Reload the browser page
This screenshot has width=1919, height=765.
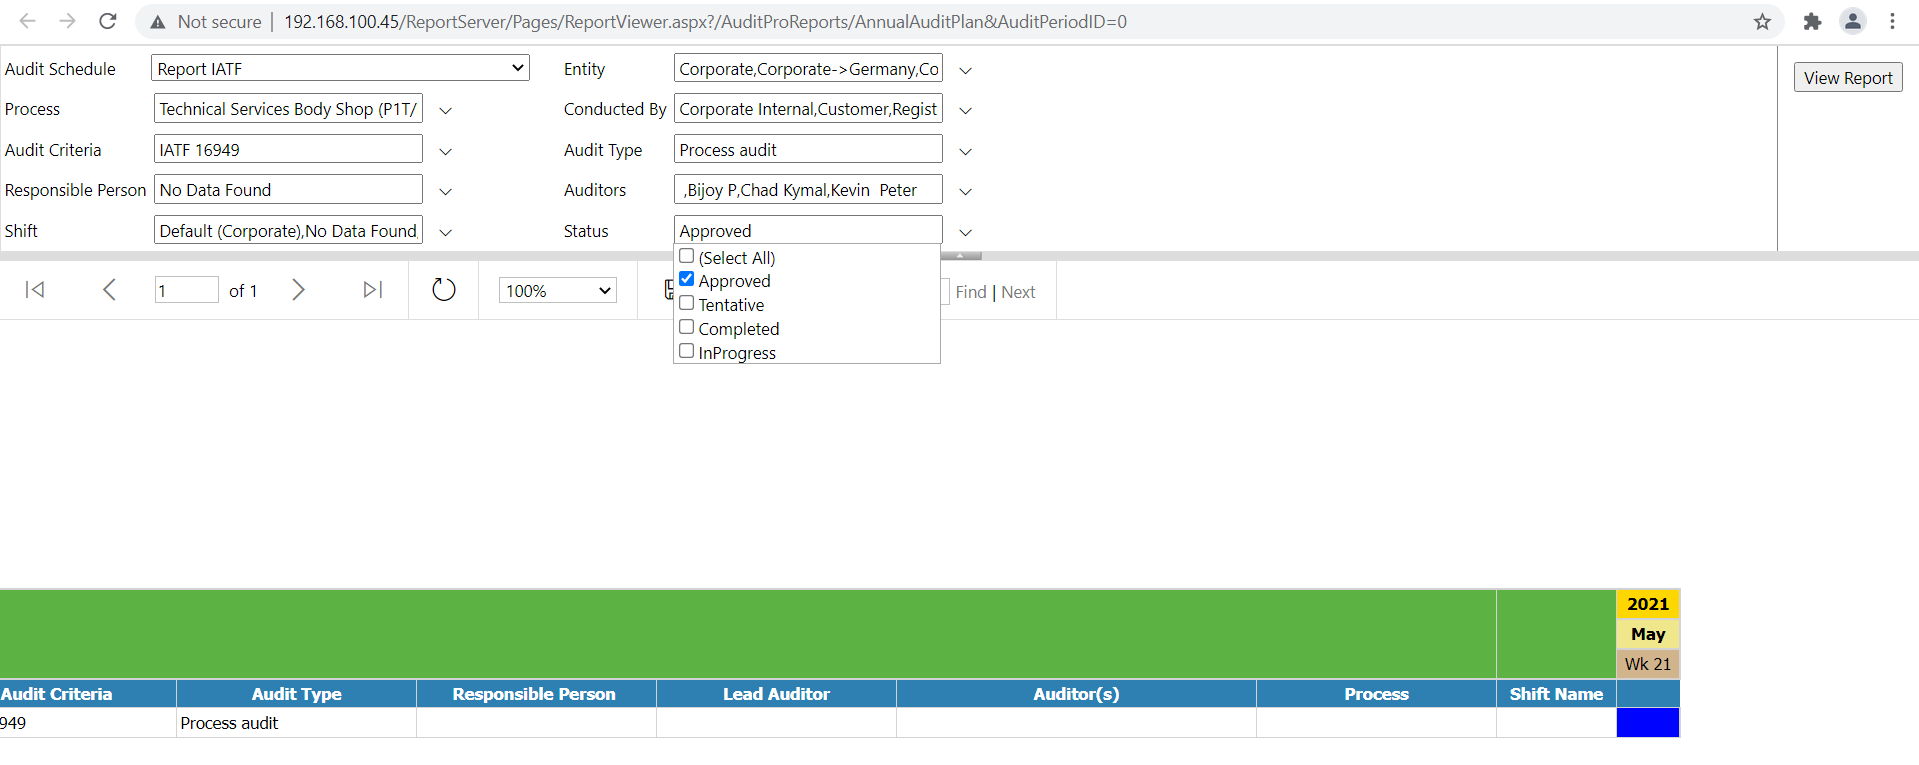(x=108, y=21)
